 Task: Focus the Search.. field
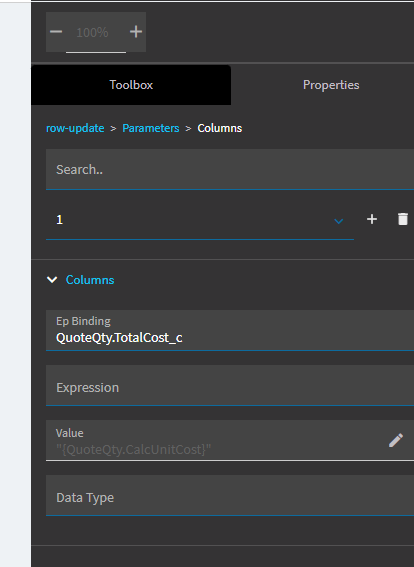[x=230, y=170]
